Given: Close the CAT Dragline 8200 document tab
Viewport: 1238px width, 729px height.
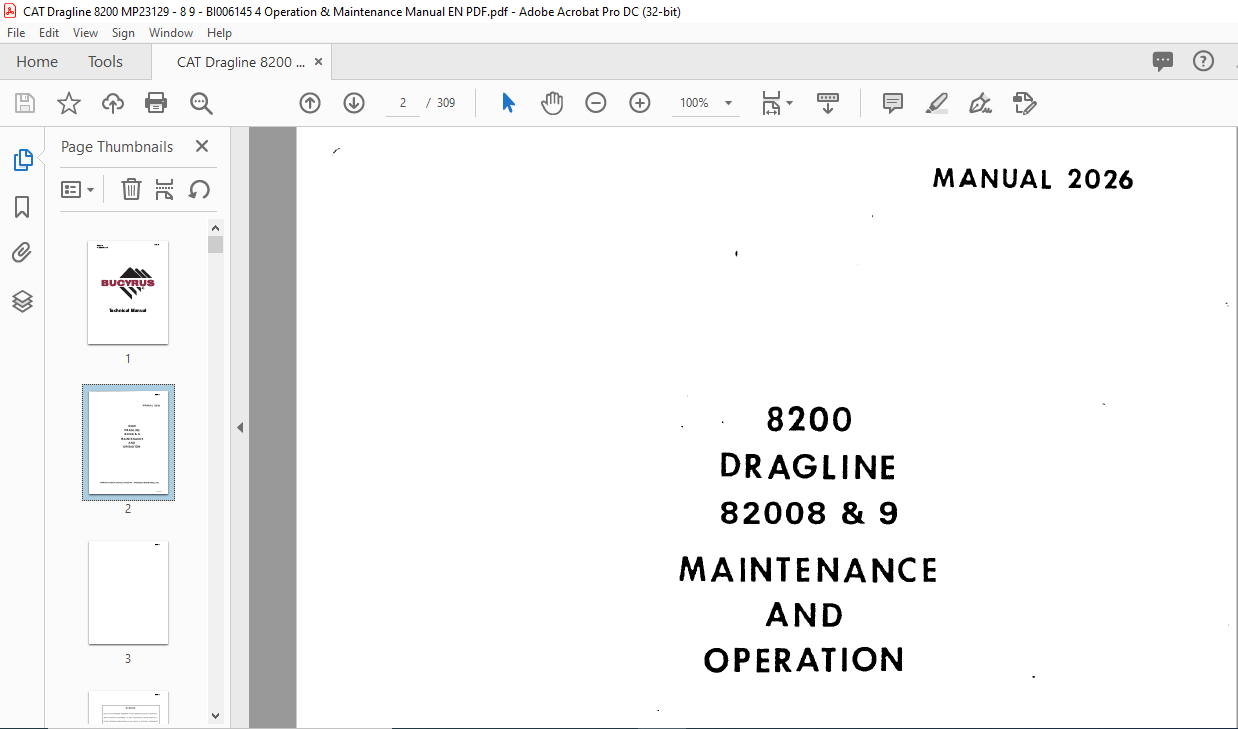Looking at the screenshot, I should tap(318, 62).
